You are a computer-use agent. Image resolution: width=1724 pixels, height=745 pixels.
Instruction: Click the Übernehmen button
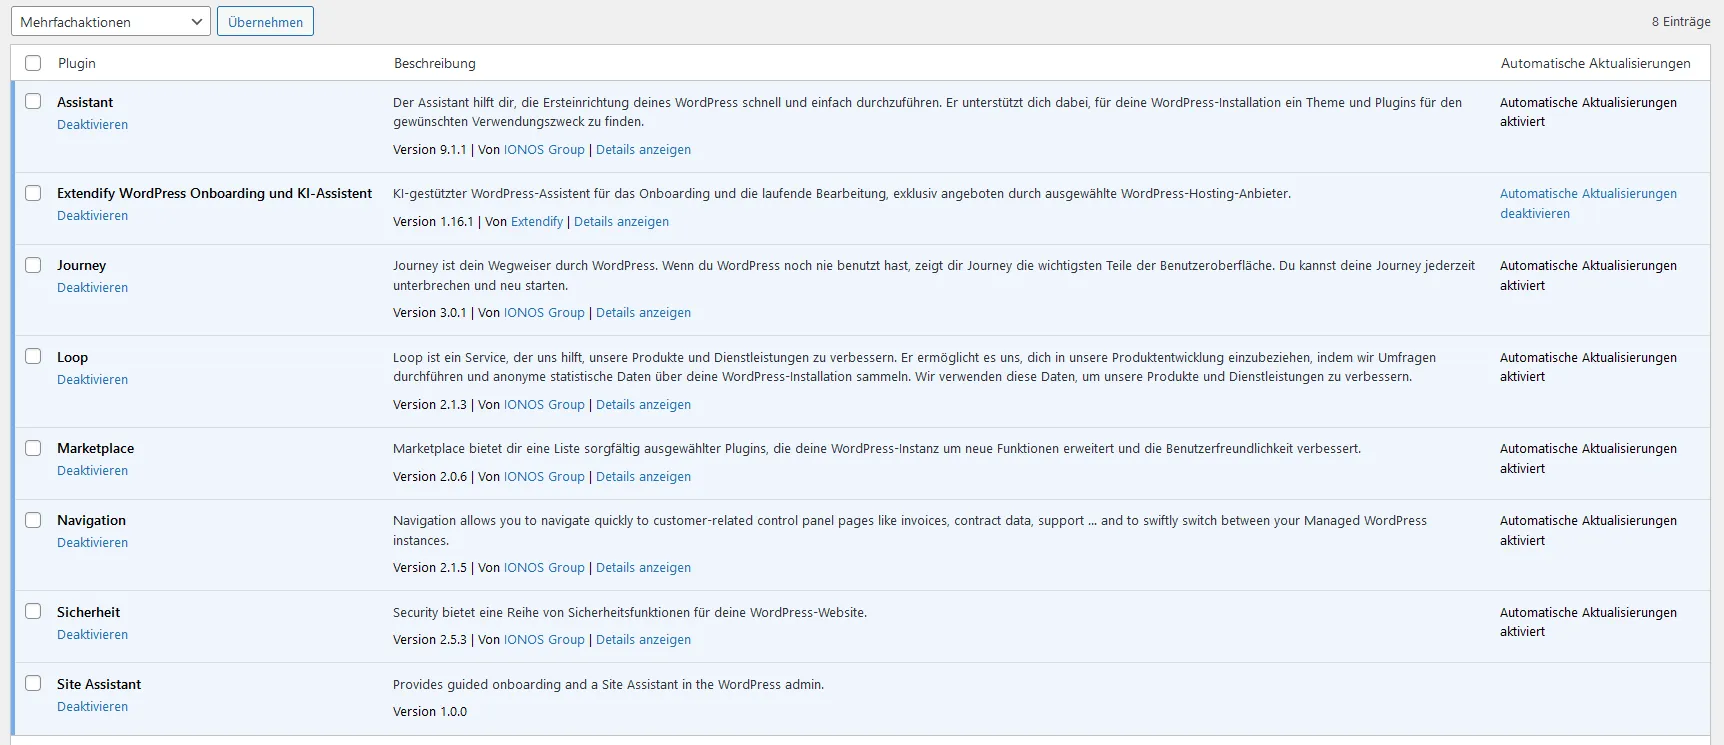pos(265,21)
